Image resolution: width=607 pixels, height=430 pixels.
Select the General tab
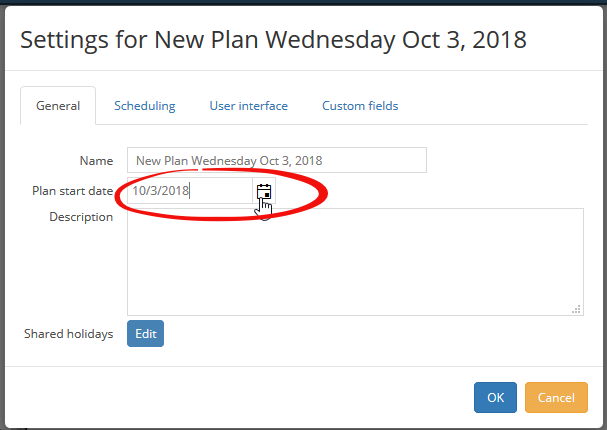(x=58, y=106)
